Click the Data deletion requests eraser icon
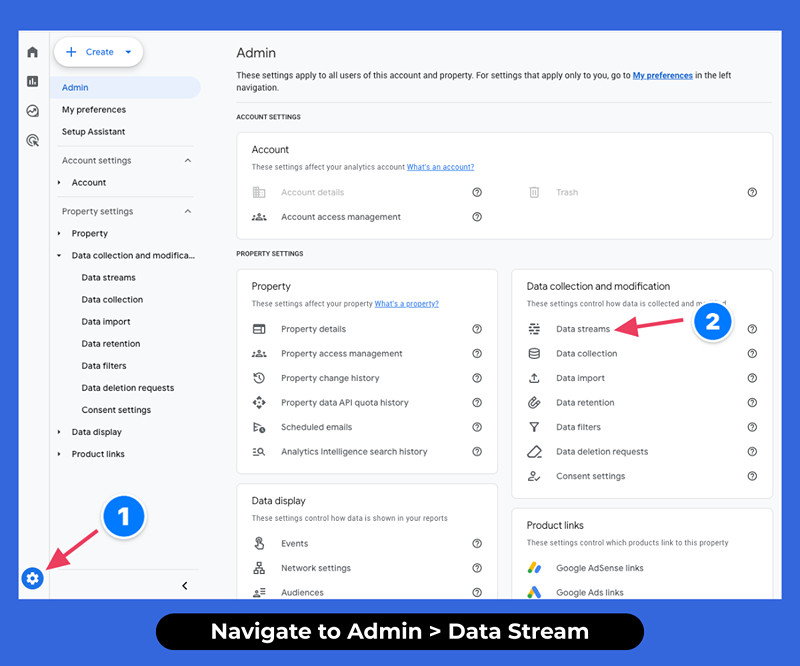 pyautogui.click(x=534, y=452)
